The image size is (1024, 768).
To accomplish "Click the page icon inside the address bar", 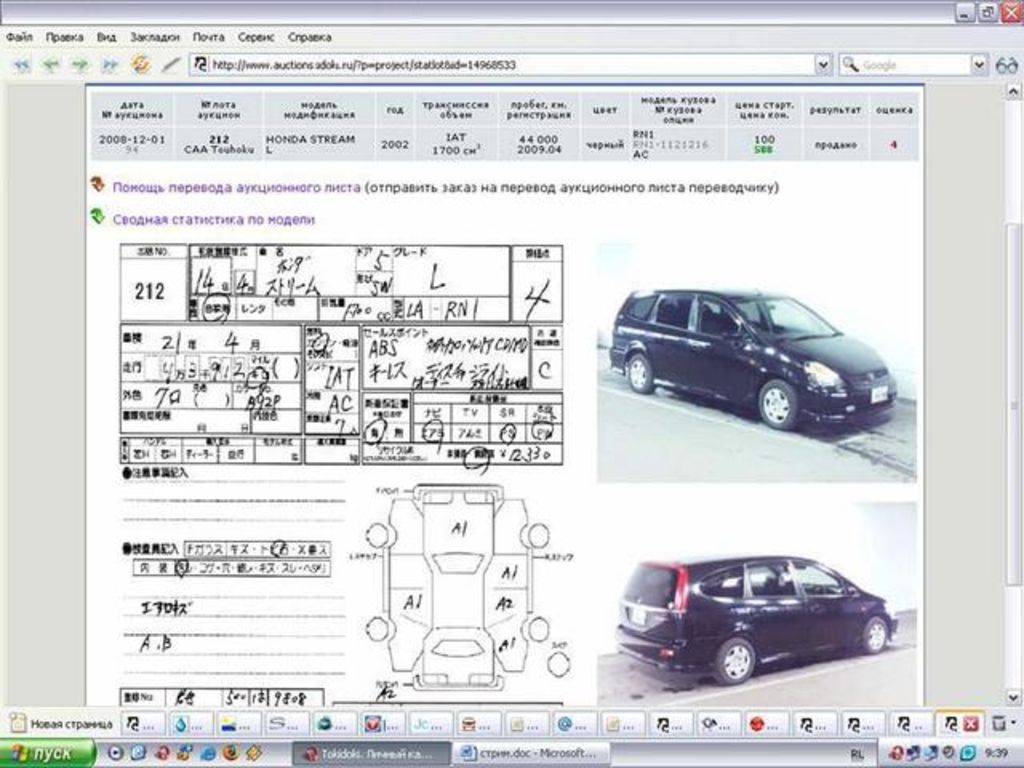I will click(200, 65).
